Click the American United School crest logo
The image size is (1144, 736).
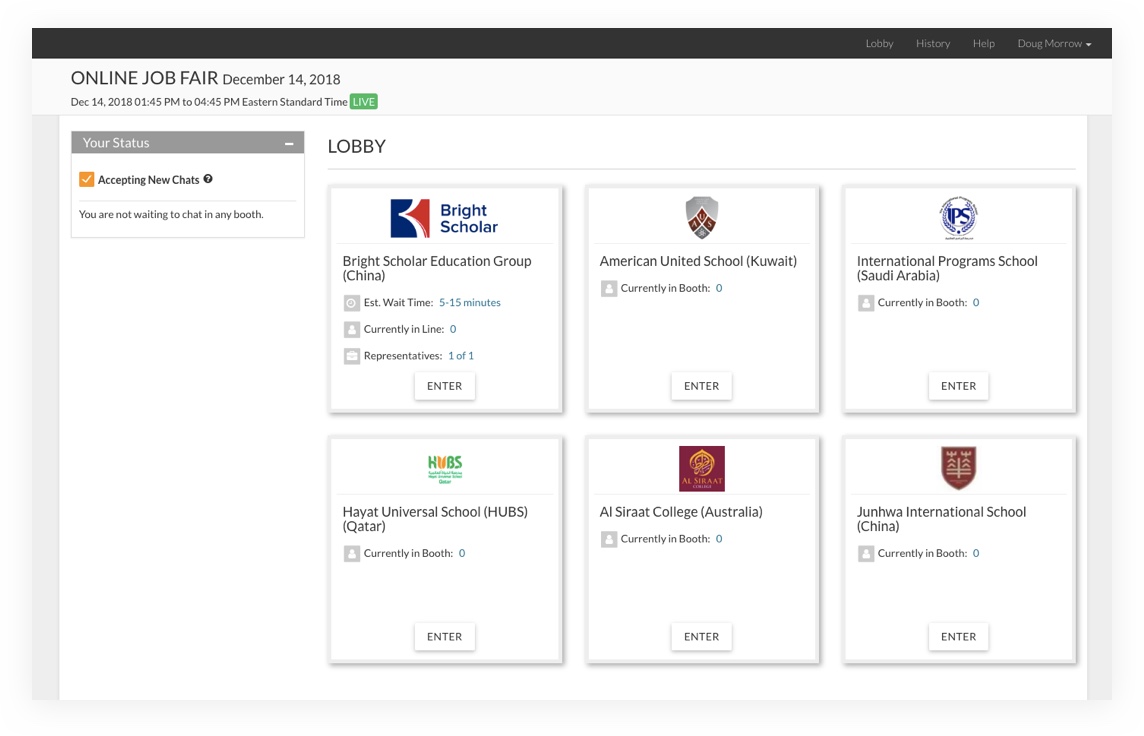[702, 217]
